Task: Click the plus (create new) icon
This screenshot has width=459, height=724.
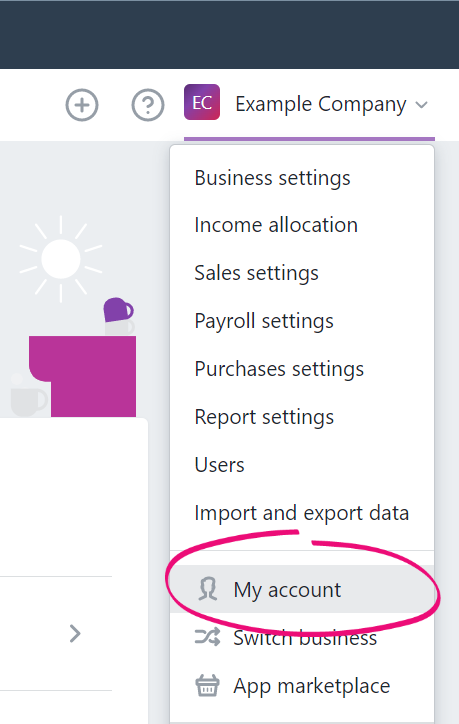Action: pos(82,105)
